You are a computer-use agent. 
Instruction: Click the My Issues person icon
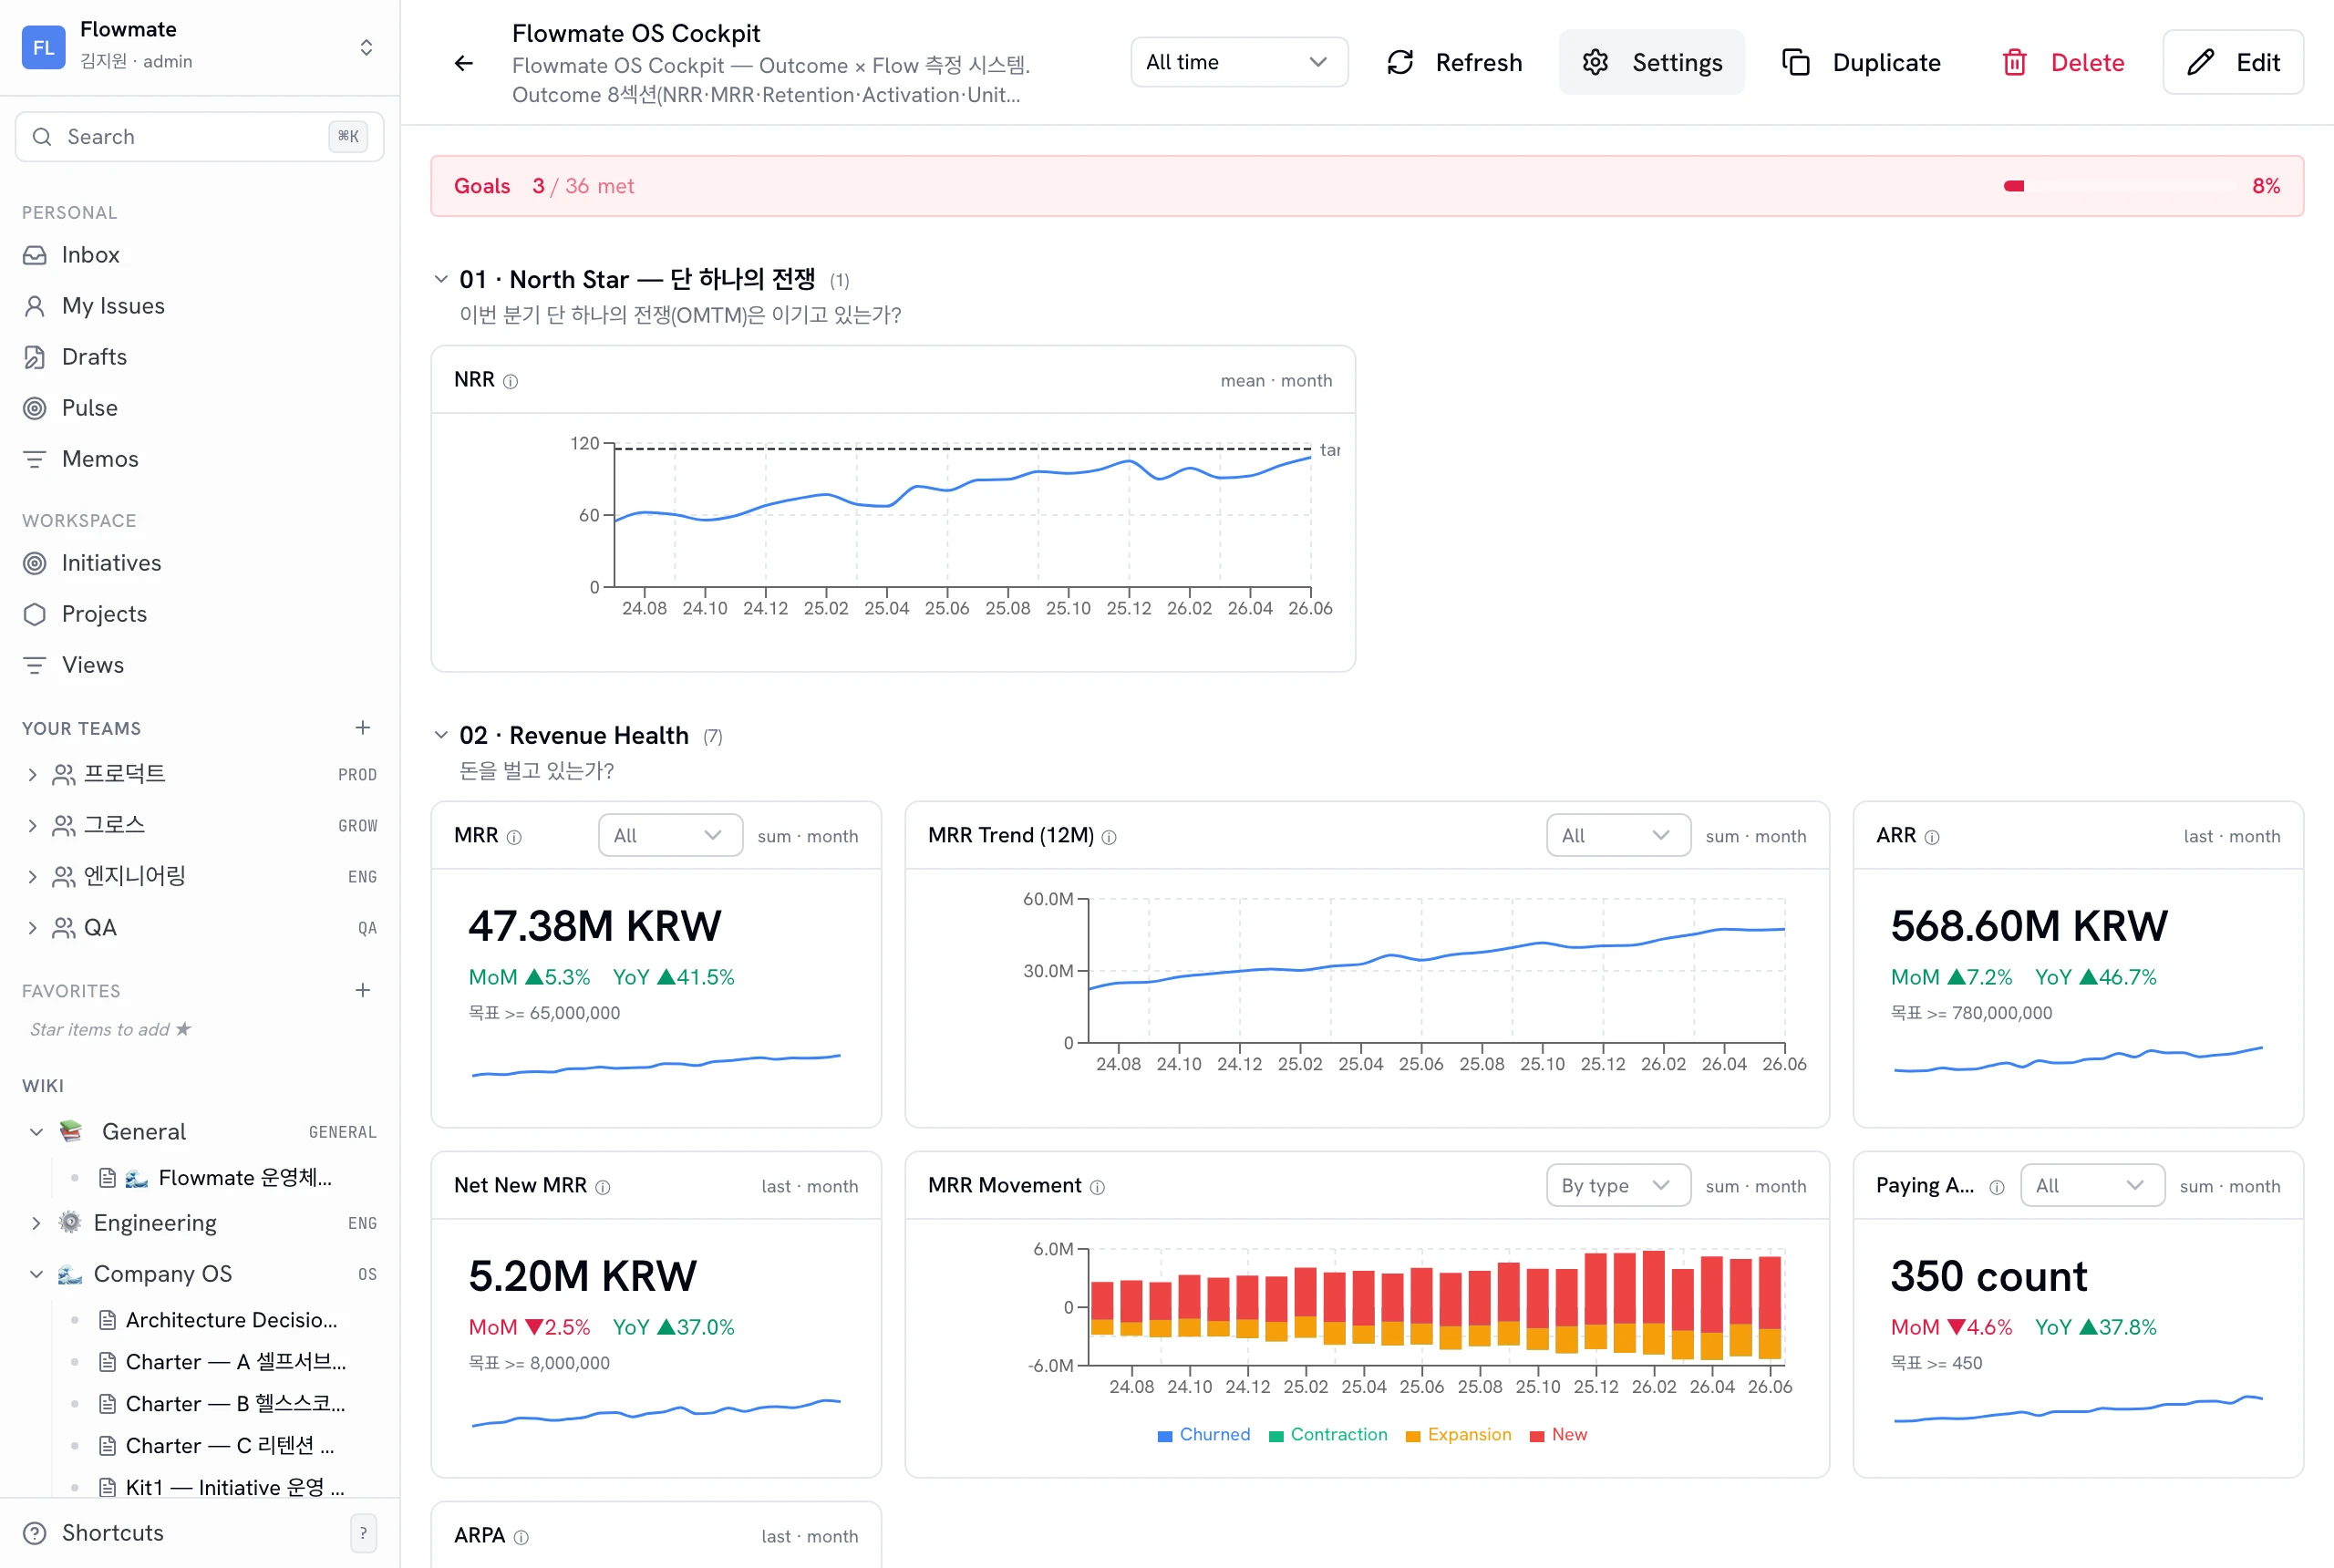coord(35,306)
